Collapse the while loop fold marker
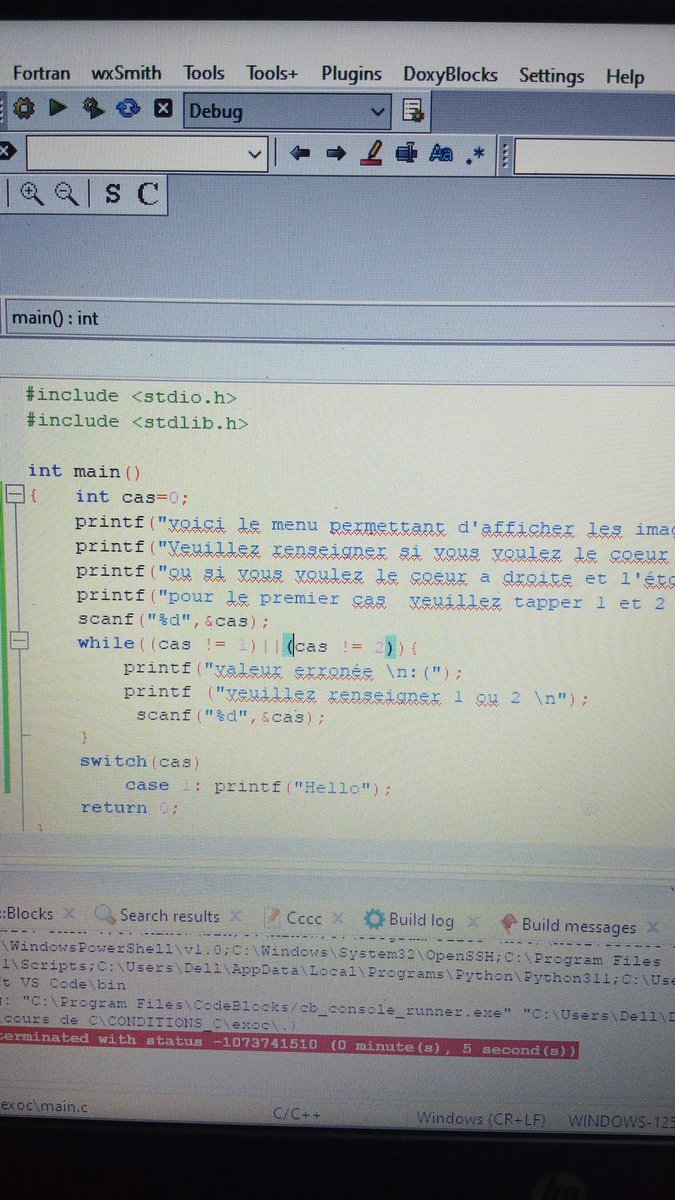675x1200 pixels. (x=18, y=642)
